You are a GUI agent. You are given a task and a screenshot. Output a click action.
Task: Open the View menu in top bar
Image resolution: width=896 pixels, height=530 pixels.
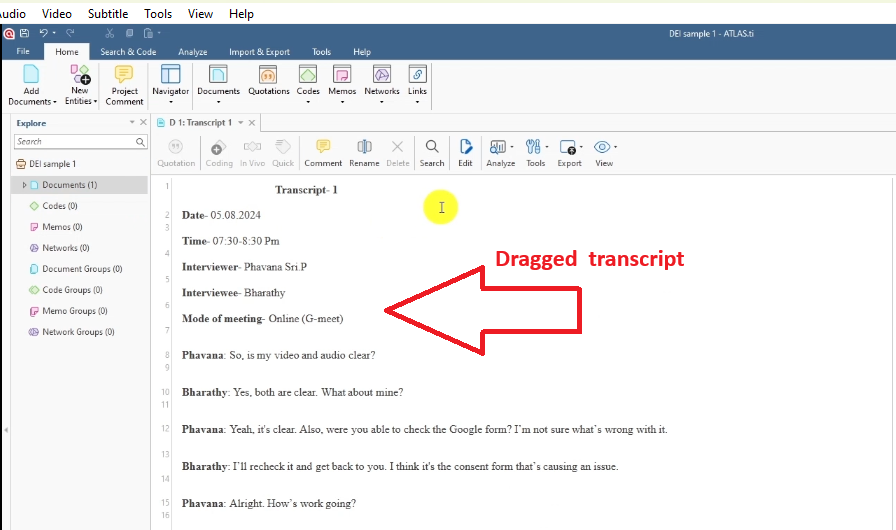click(200, 14)
